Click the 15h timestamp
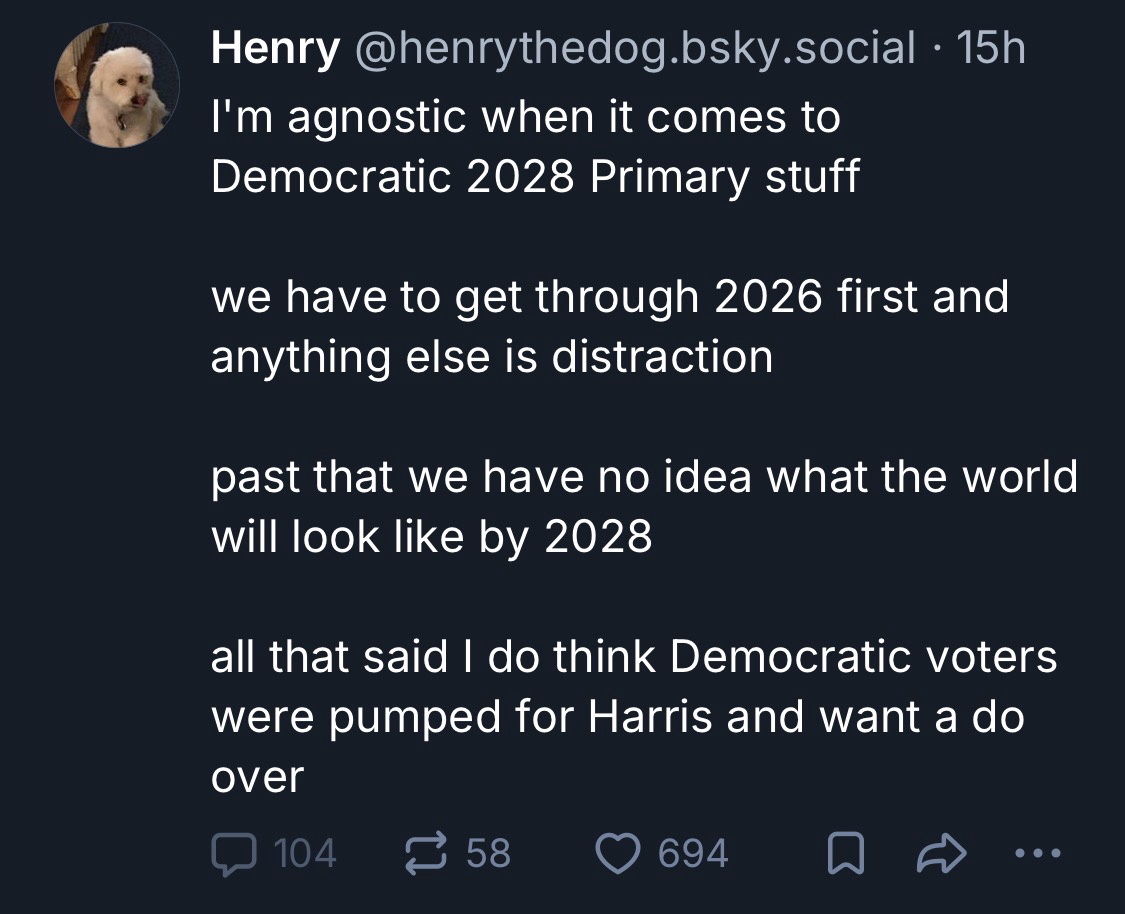The height and width of the screenshot is (914, 1125). coord(991,48)
